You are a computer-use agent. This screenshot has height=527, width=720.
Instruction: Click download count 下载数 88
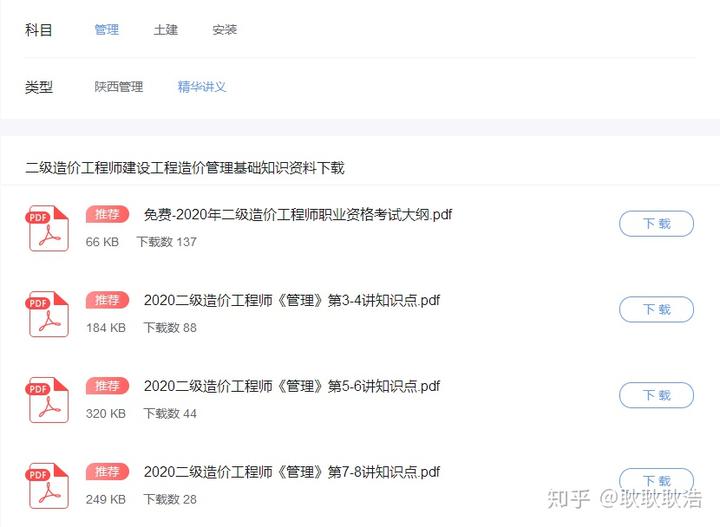coord(170,328)
